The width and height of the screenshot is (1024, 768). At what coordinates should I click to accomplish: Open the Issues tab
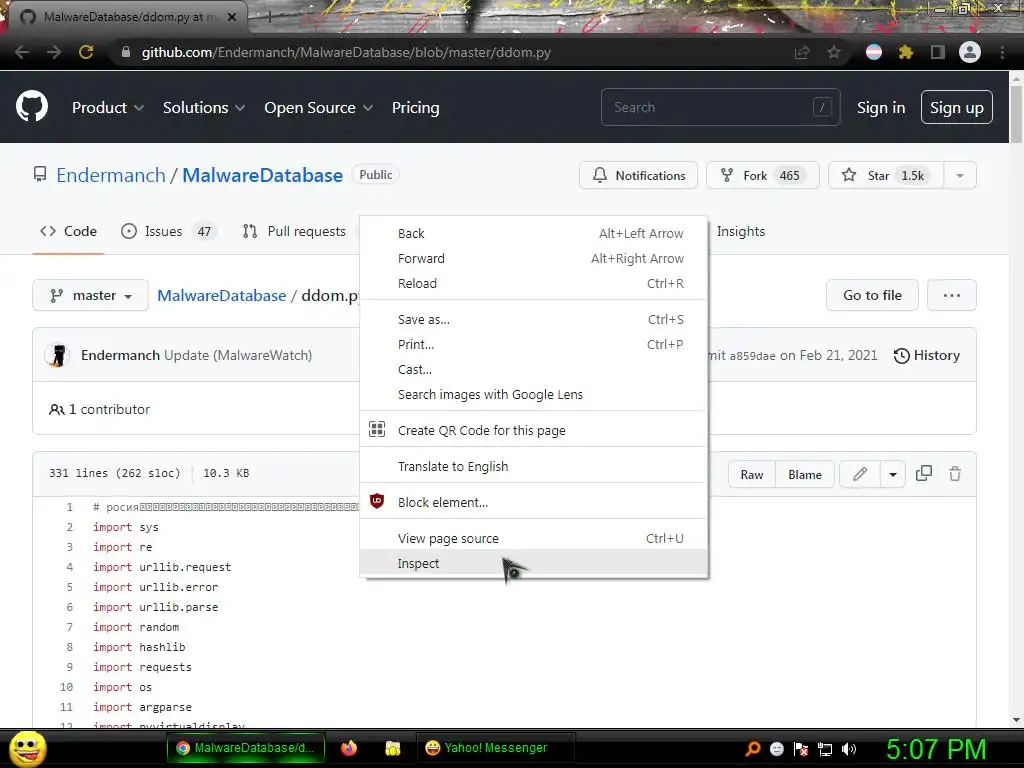click(x=168, y=231)
